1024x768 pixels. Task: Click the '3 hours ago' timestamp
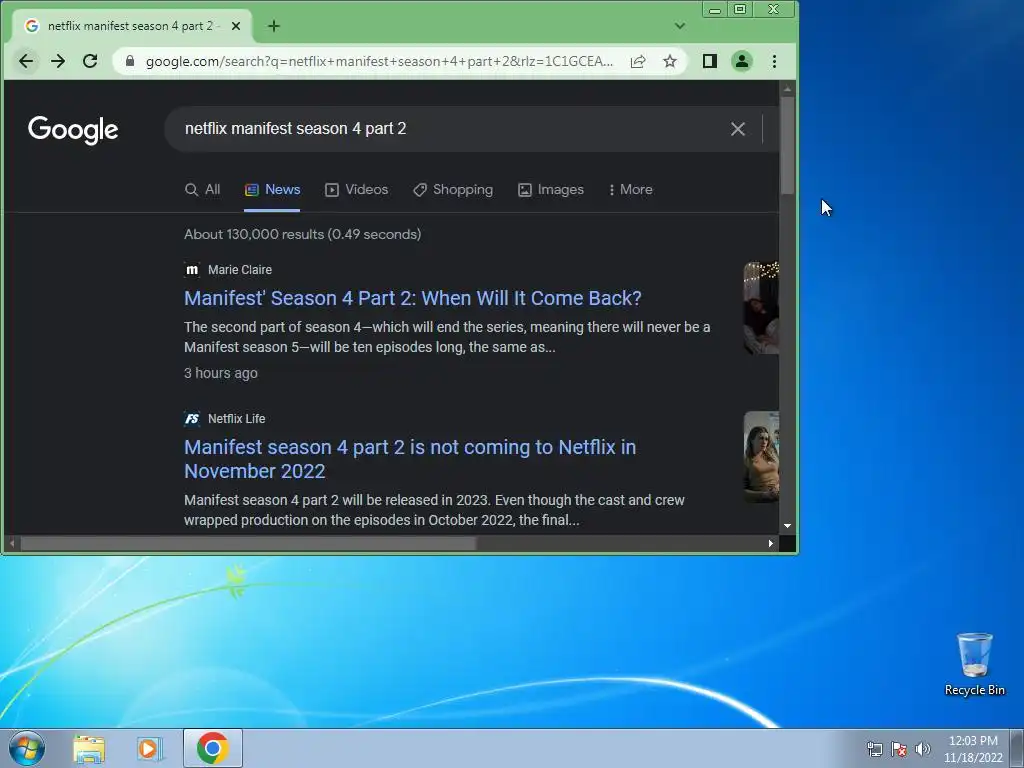click(x=221, y=374)
